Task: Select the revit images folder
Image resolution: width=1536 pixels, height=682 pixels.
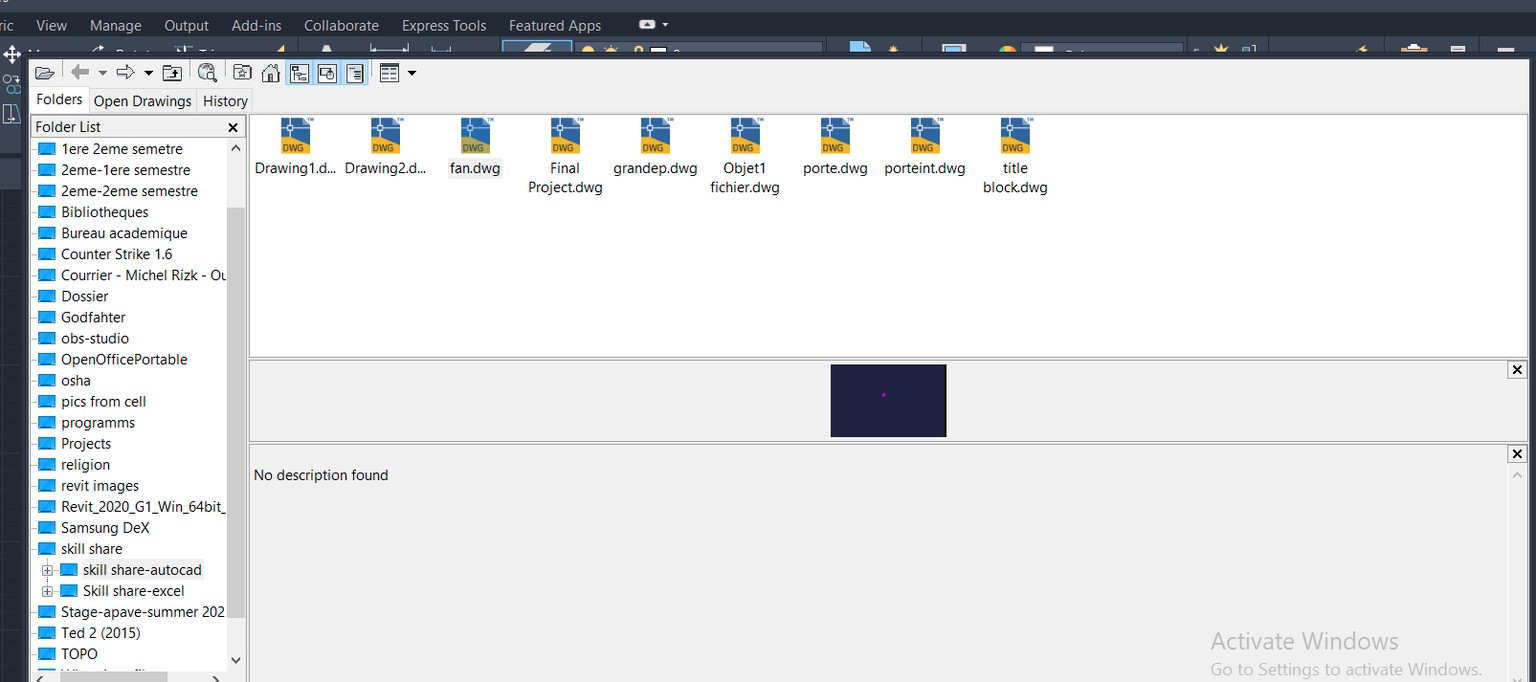Action: [x=100, y=485]
